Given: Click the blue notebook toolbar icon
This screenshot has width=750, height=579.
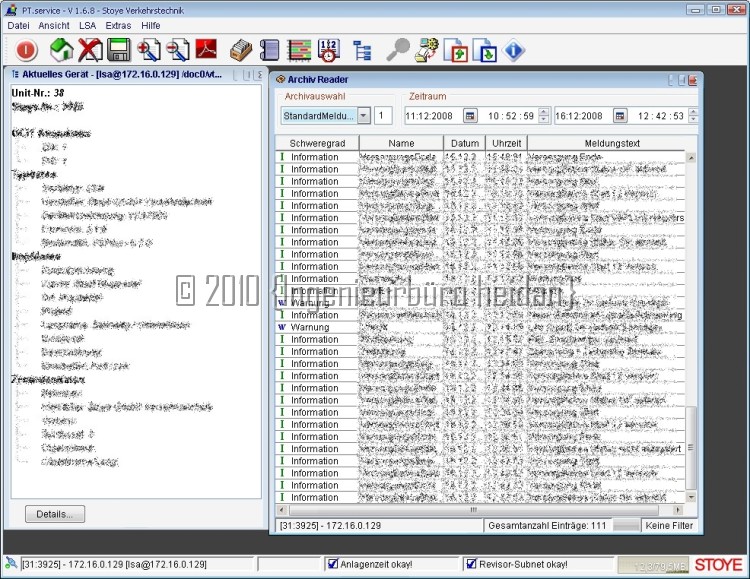Looking at the screenshot, I should point(270,50).
